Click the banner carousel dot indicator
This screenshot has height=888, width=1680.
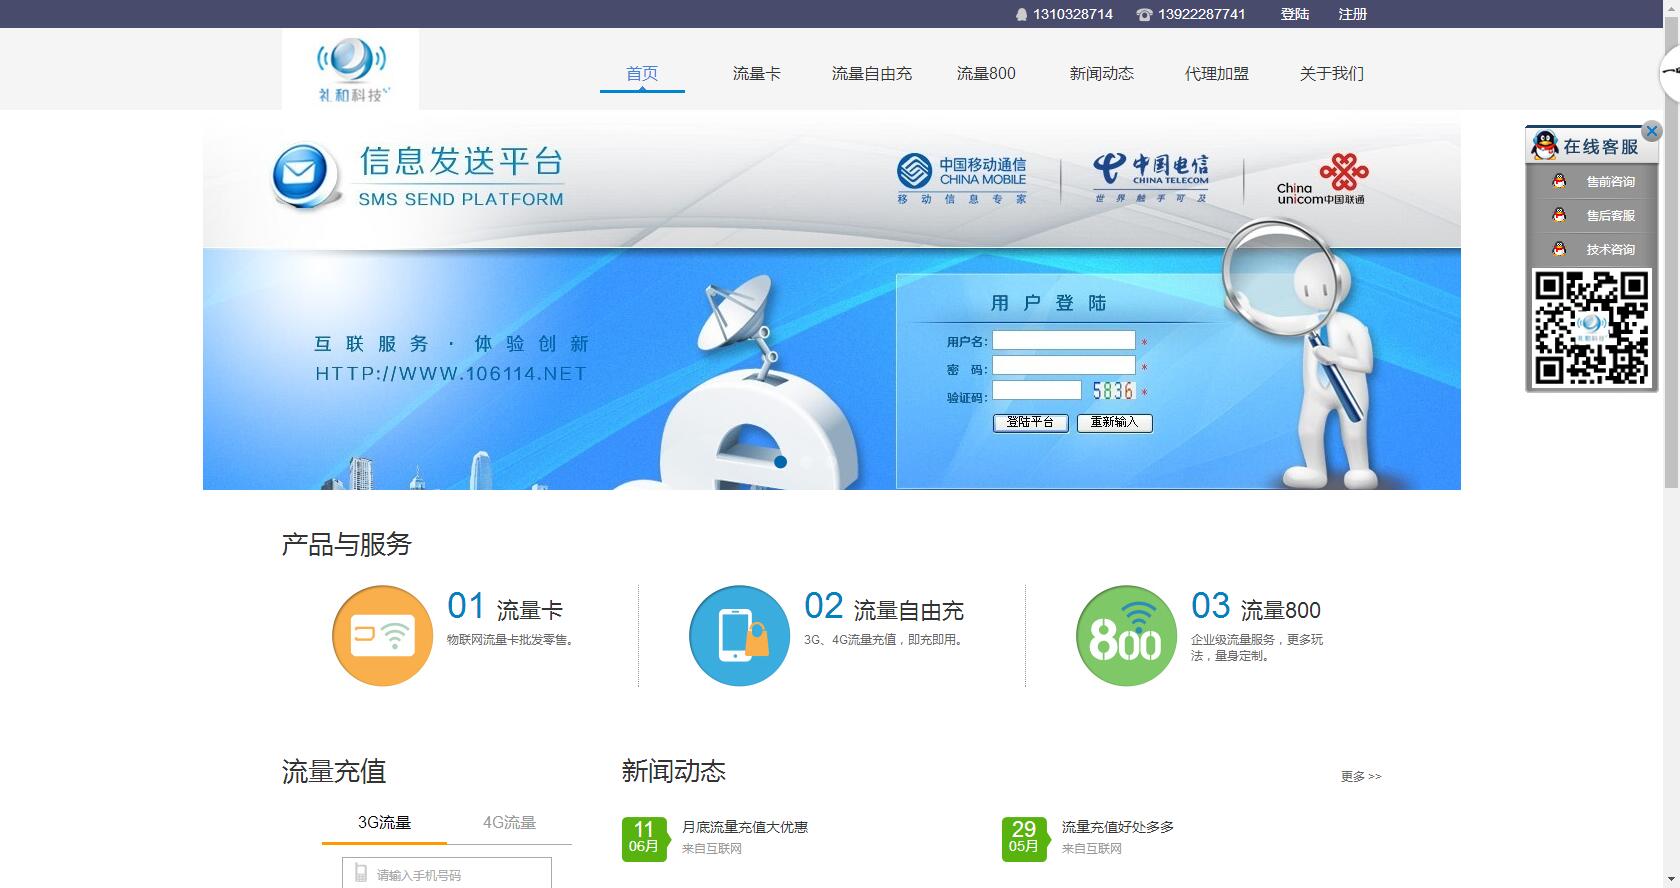coord(780,462)
